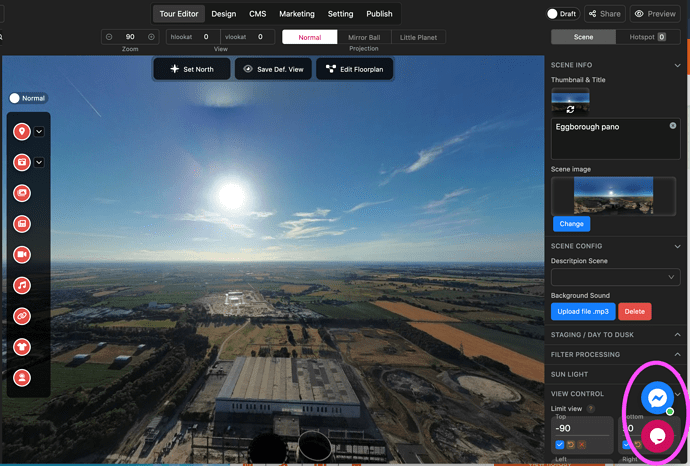Switch to the Hotspot tab
690x466 pixels.
click(x=647, y=37)
